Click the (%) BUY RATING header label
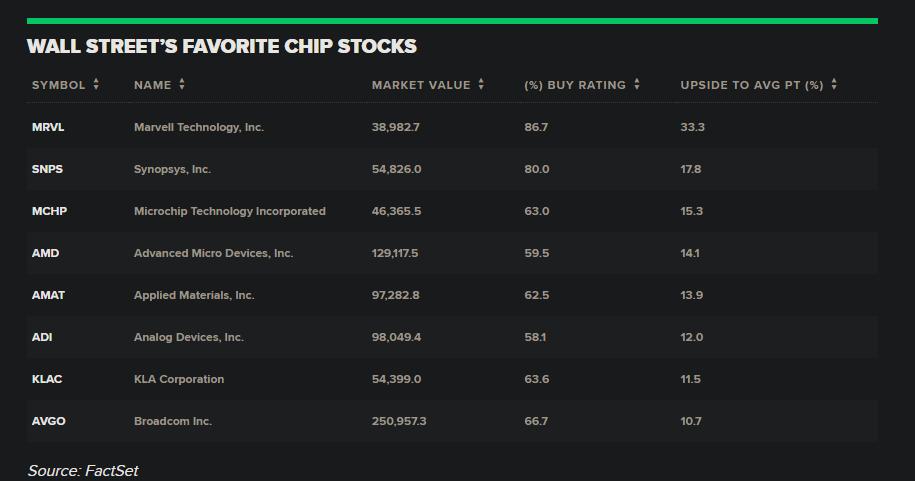This screenshot has width=915, height=481. [x=575, y=85]
